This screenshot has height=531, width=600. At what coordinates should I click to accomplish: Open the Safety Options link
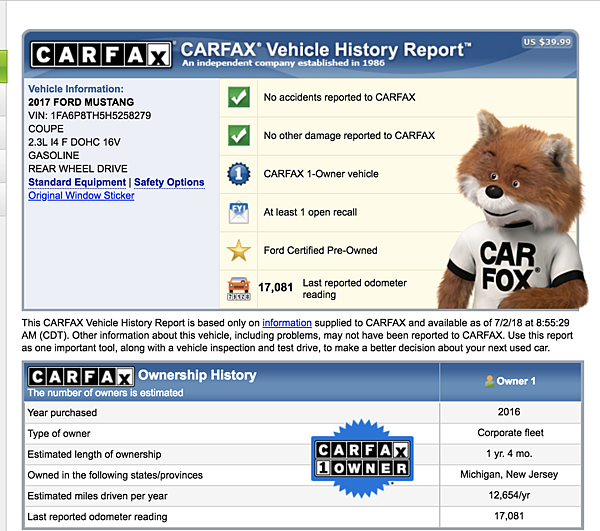pyautogui.click(x=169, y=182)
